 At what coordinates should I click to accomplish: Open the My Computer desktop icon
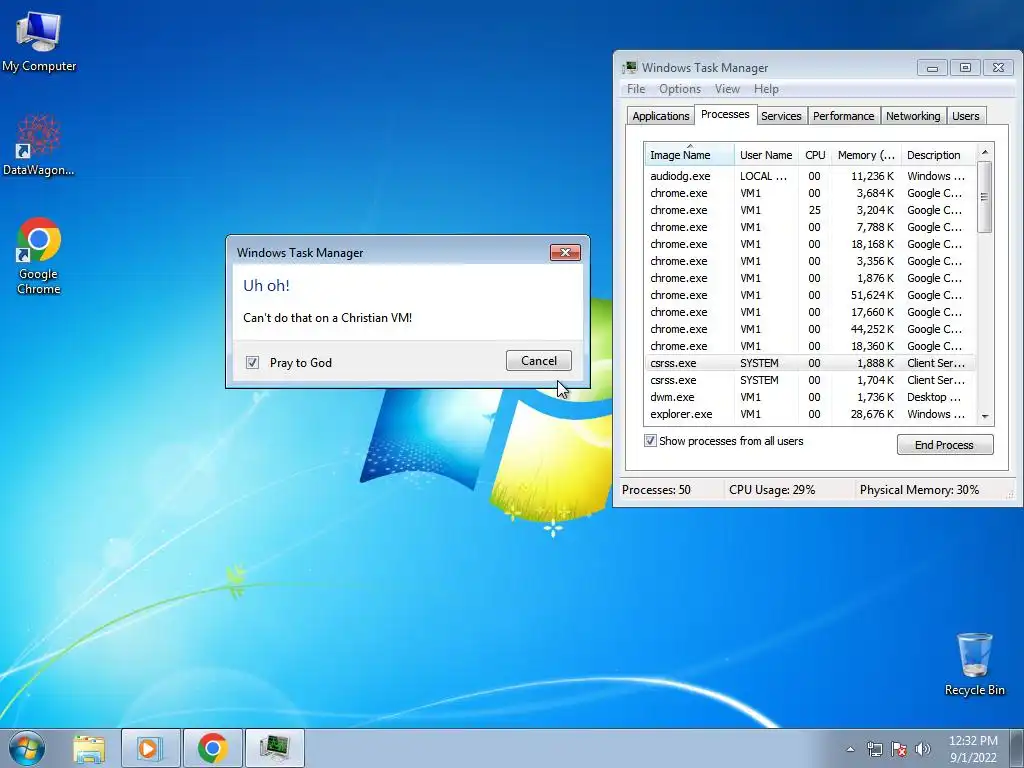point(39,41)
